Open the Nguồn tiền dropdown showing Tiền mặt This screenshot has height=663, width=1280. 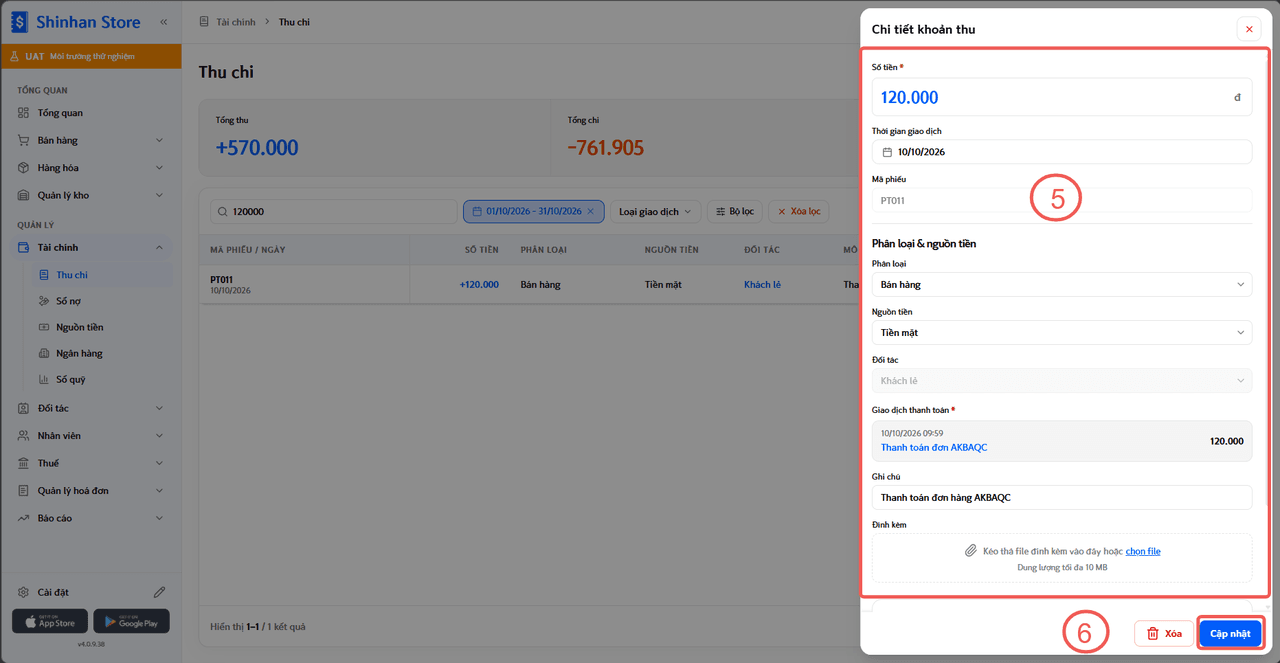pos(1062,333)
